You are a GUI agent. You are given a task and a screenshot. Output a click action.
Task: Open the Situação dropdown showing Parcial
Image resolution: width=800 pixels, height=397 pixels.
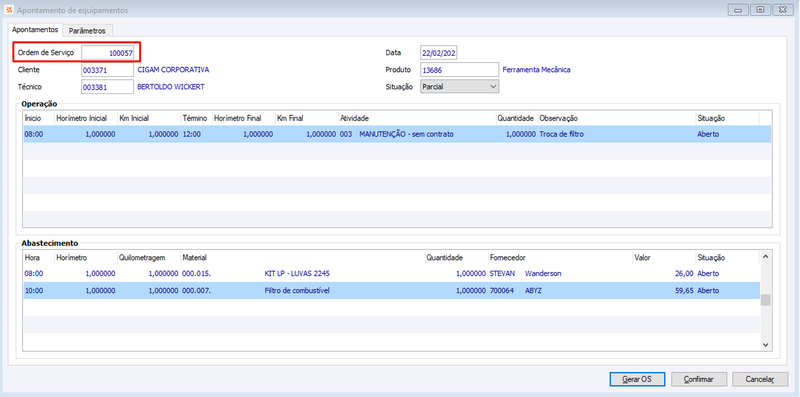point(459,87)
